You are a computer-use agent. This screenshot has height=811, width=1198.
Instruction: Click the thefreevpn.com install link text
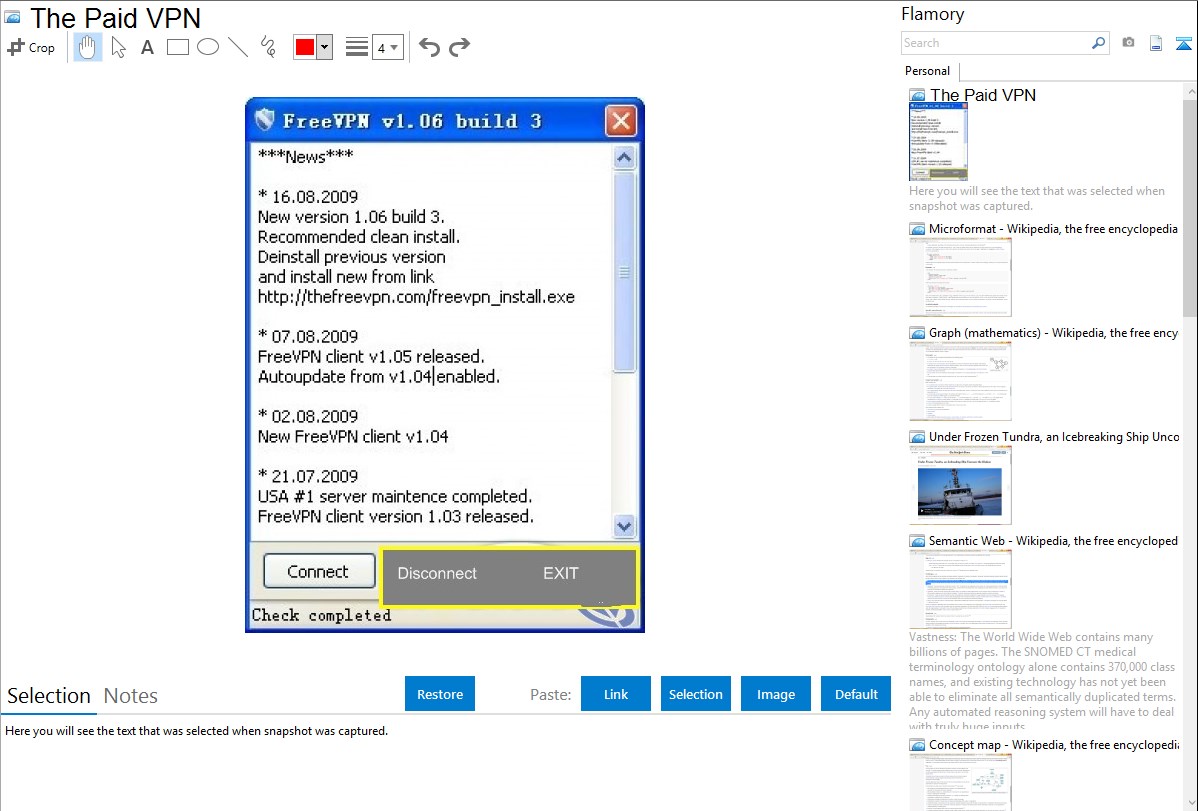(x=416, y=297)
